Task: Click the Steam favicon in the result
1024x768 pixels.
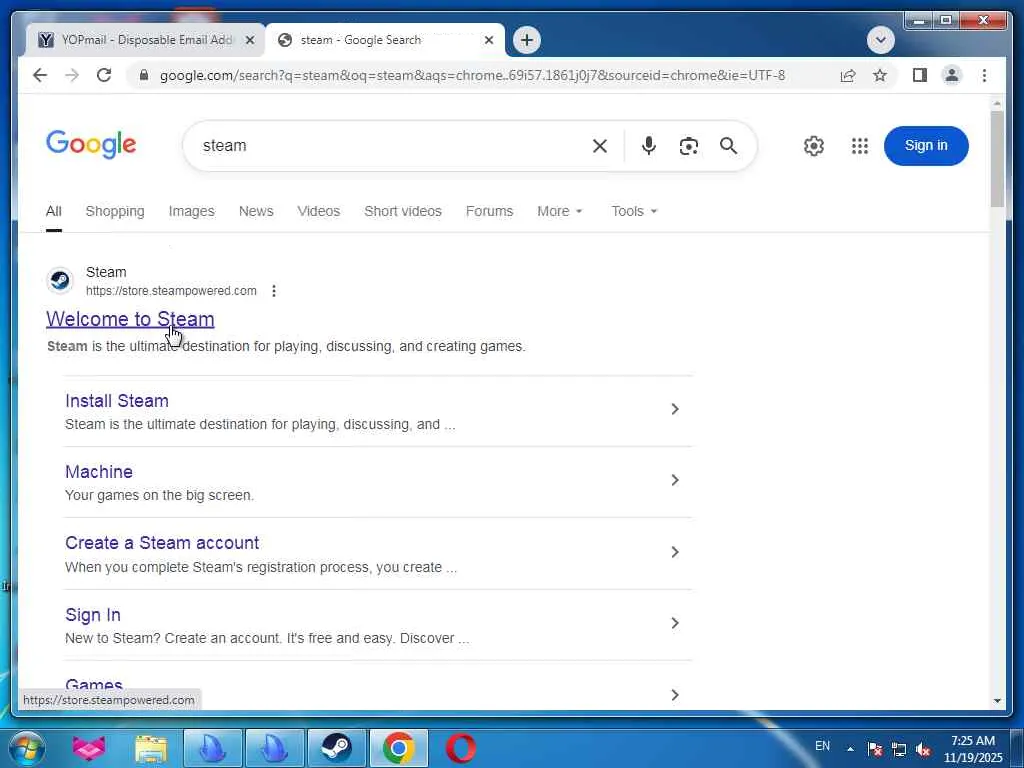Action: pos(61,281)
